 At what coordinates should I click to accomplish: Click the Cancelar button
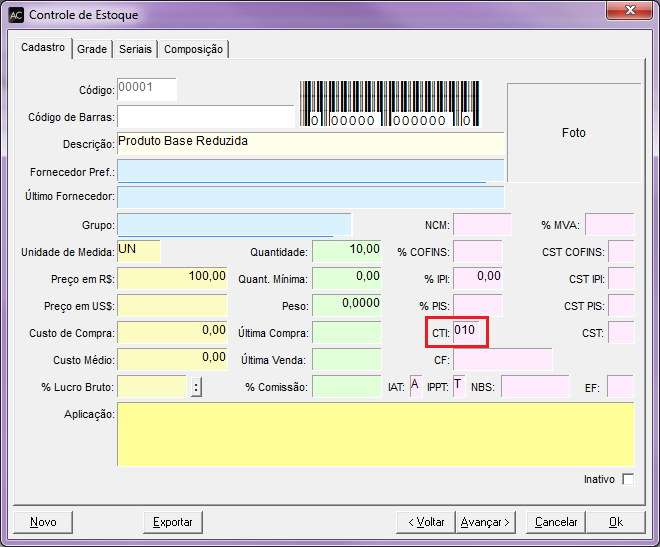pyautogui.click(x=556, y=522)
